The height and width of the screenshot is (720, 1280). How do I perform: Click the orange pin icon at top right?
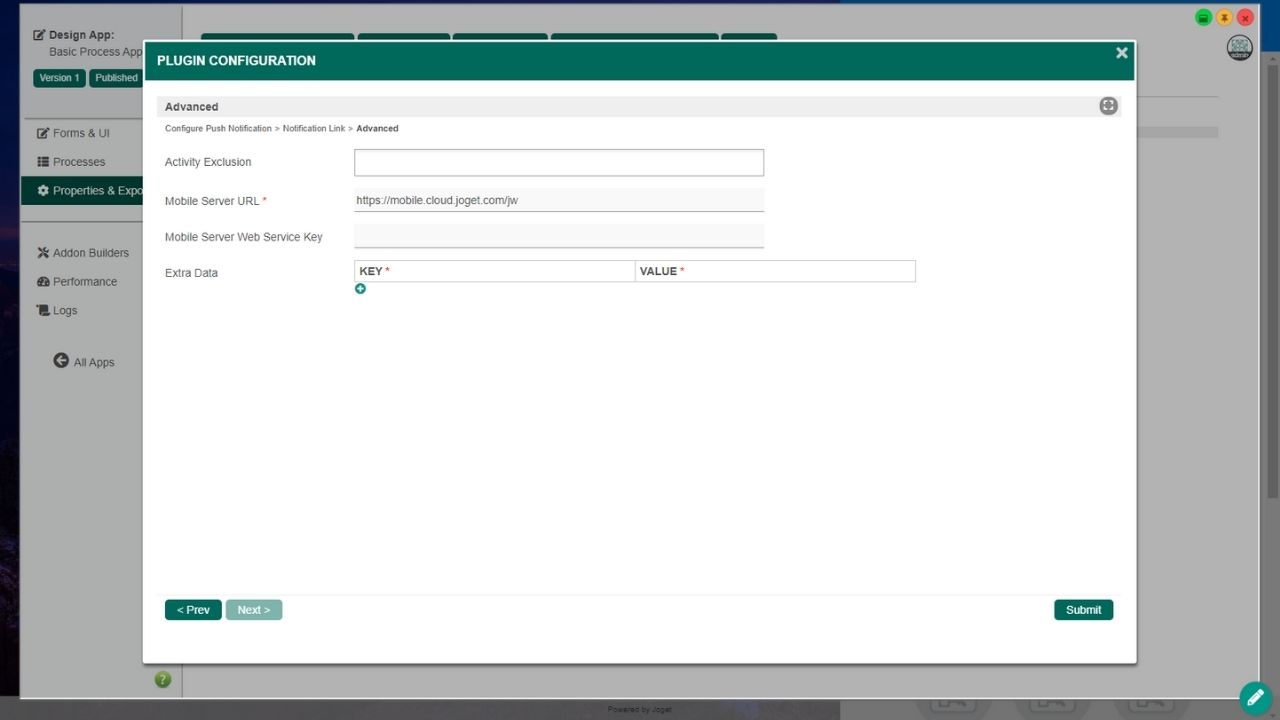point(1224,18)
